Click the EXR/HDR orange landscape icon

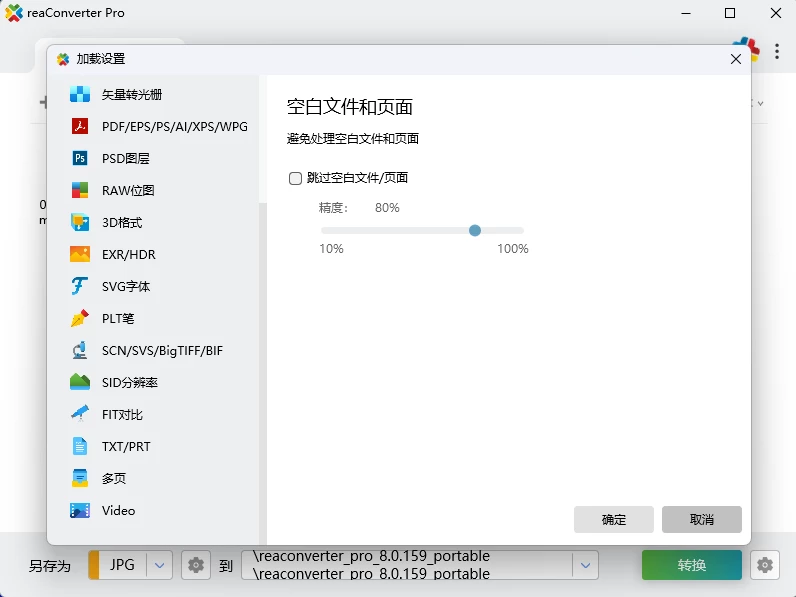pyautogui.click(x=80, y=254)
